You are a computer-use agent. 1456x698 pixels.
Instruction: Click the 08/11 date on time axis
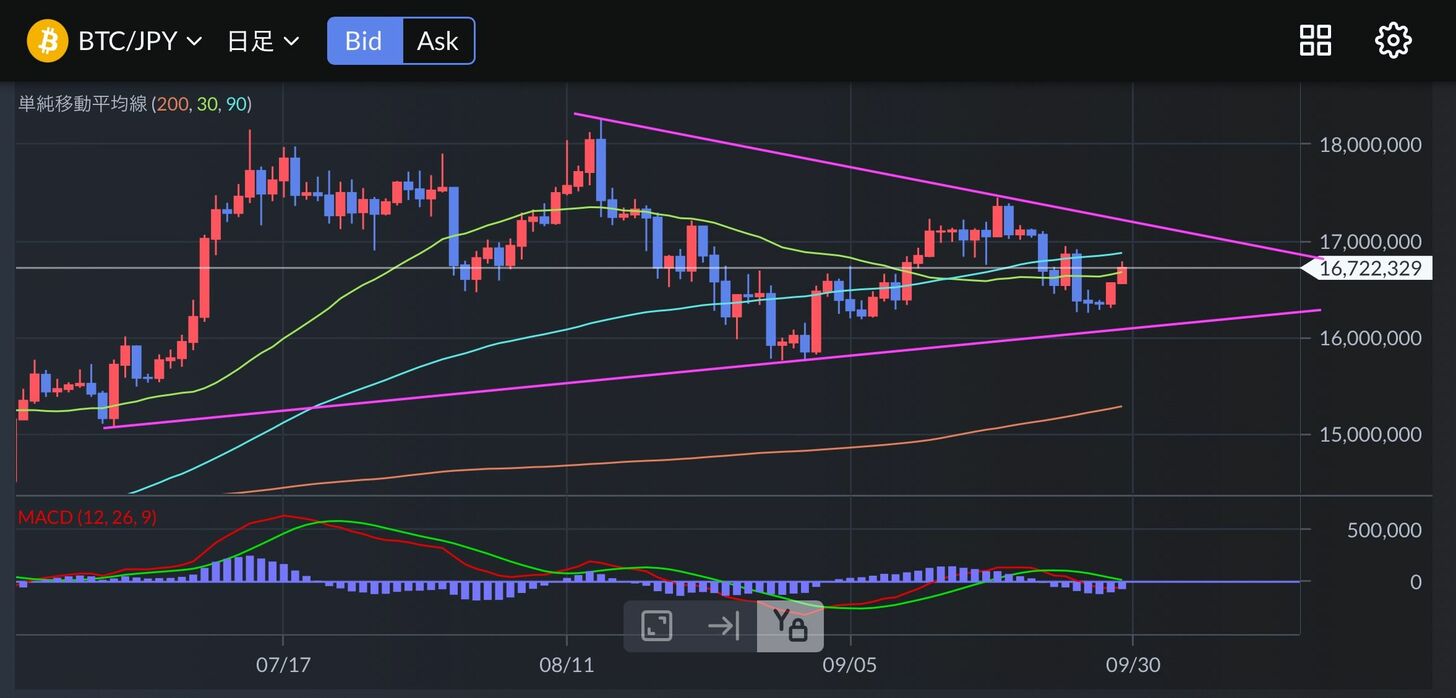pos(567,664)
